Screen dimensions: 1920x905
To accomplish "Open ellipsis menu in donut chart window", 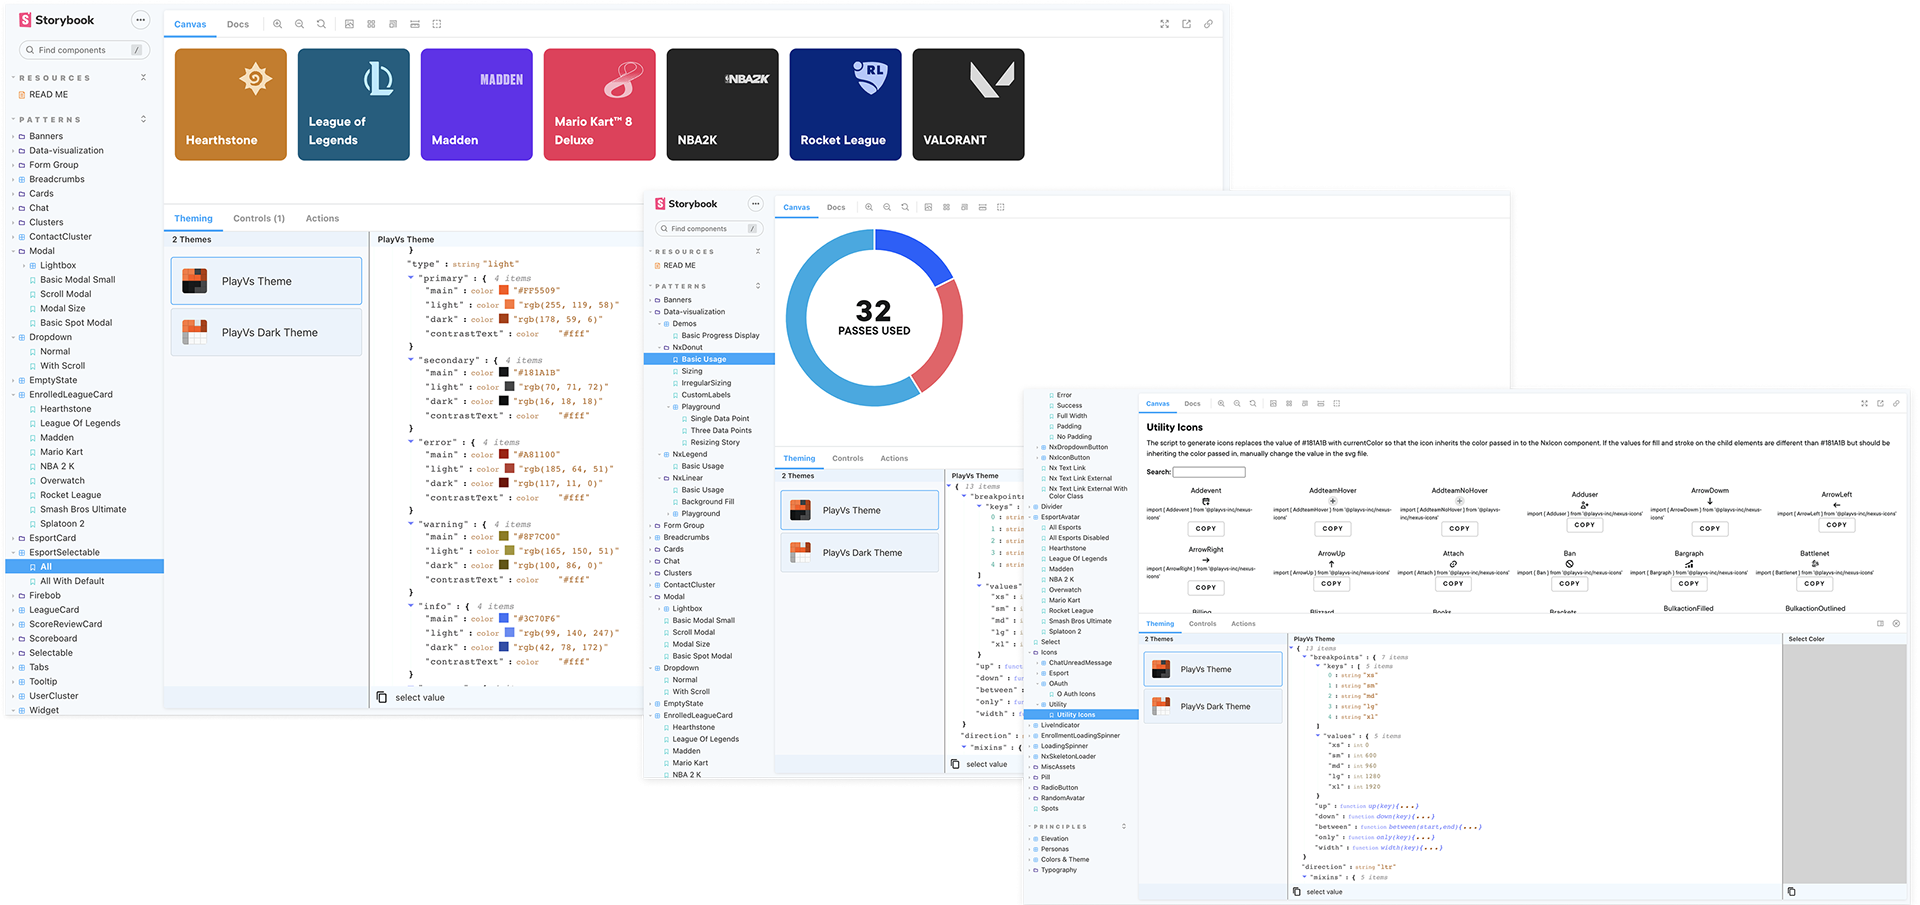I will click(x=755, y=204).
